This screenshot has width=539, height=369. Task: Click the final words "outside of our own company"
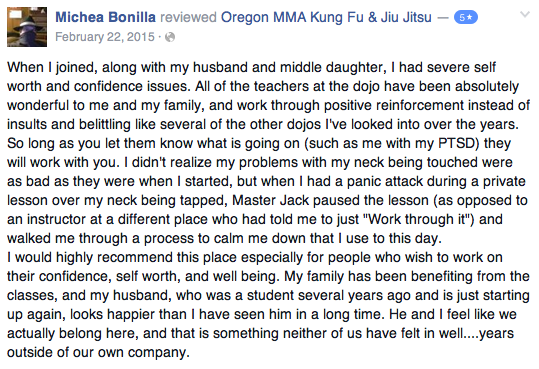point(98,352)
